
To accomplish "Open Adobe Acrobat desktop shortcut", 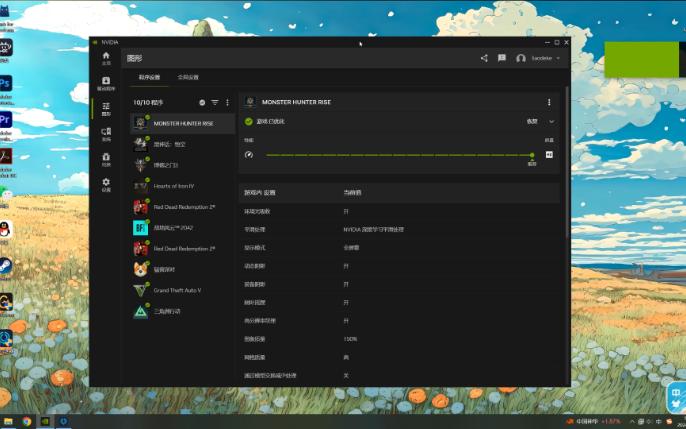I will (x=6, y=156).
